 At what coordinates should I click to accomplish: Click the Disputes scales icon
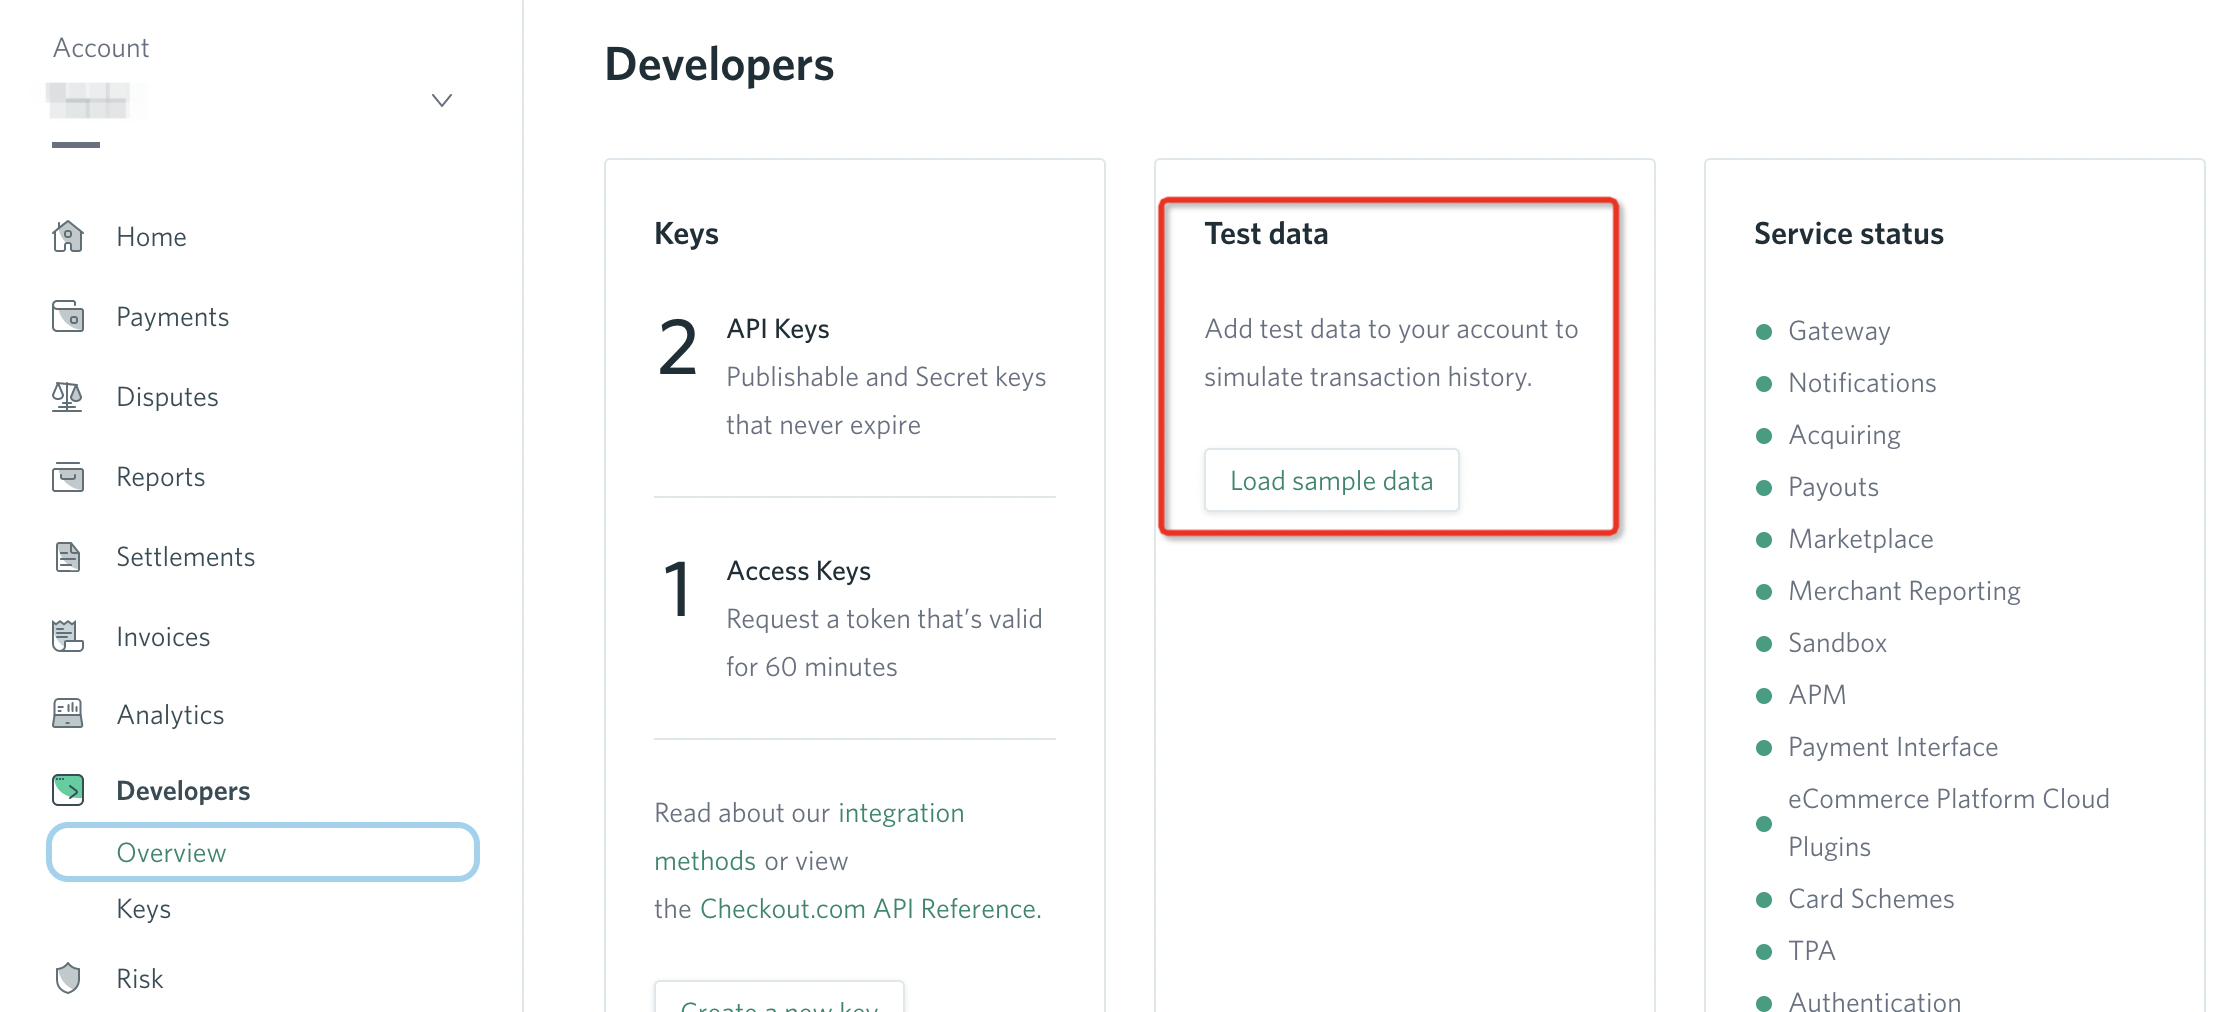tap(68, 397)
